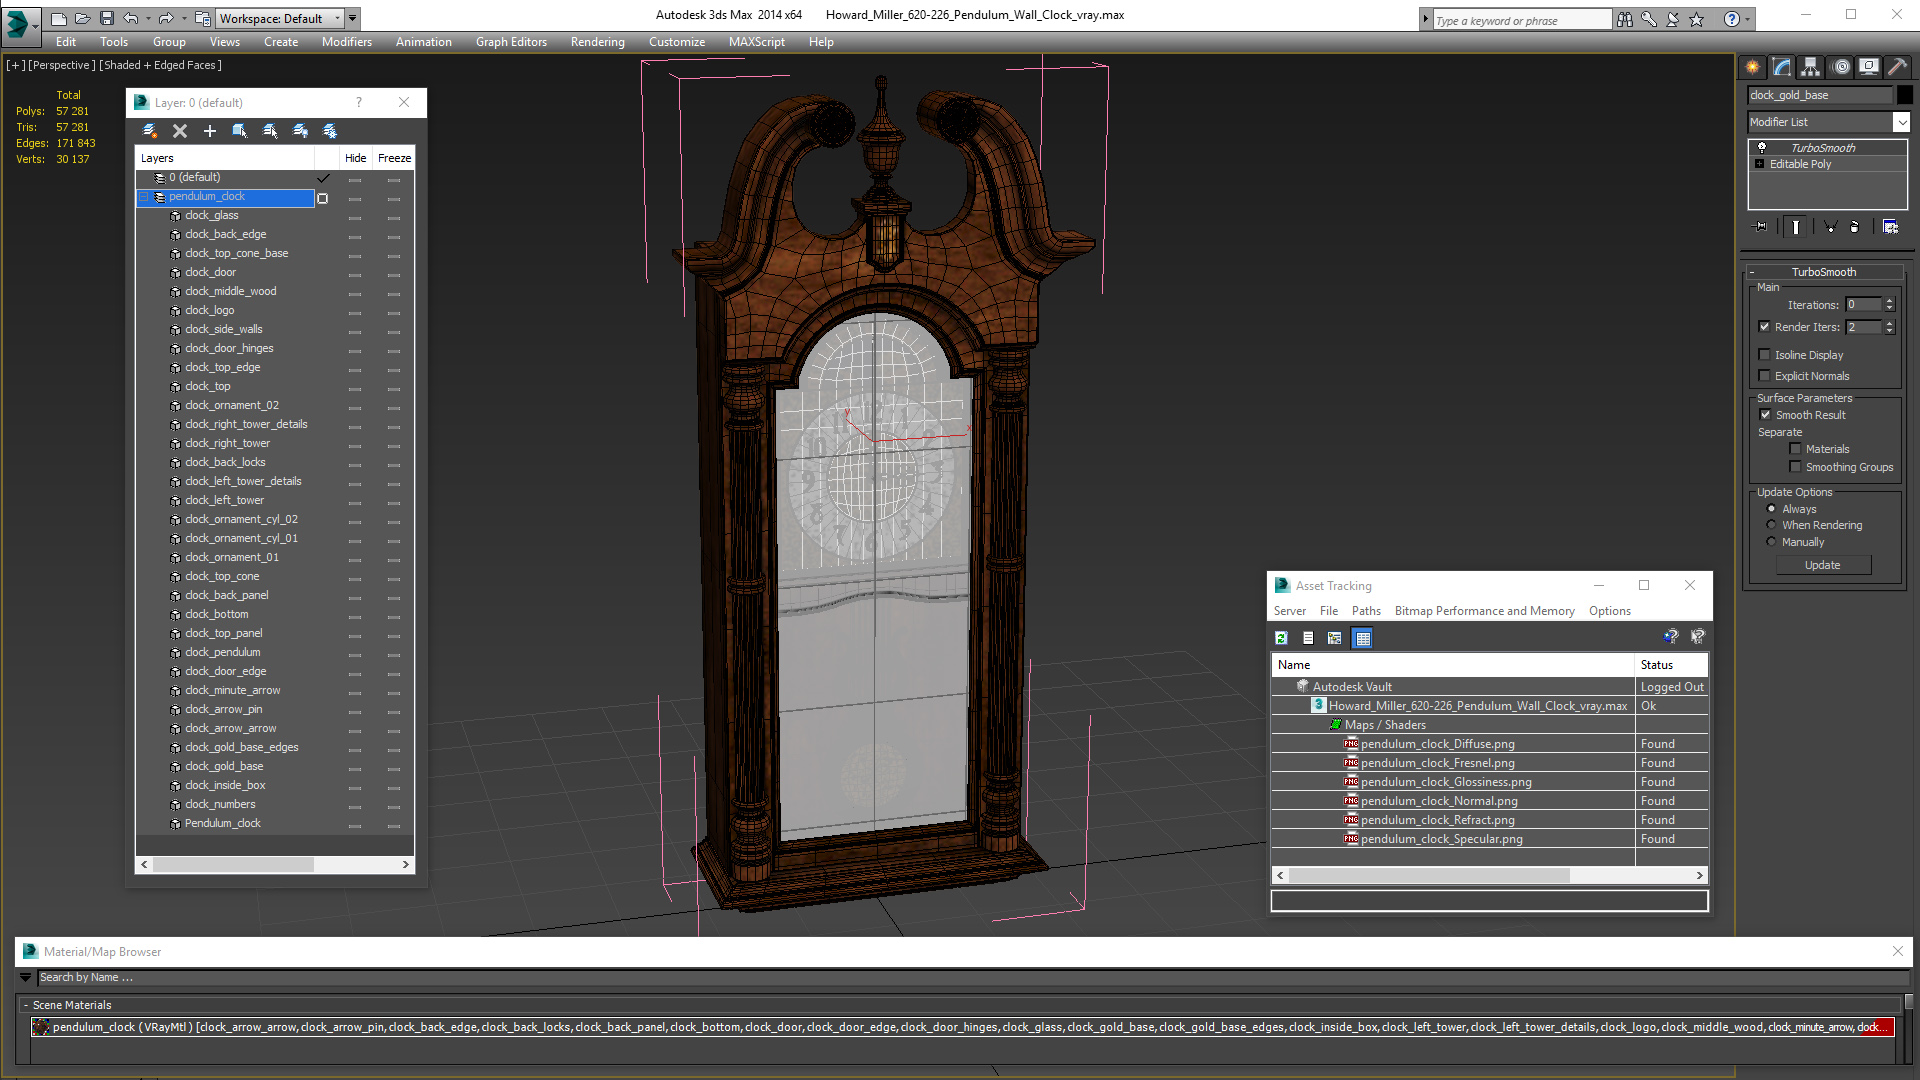Click the Update button in TurboSmooth
1920x1080 pixels.
[1822, 565]
